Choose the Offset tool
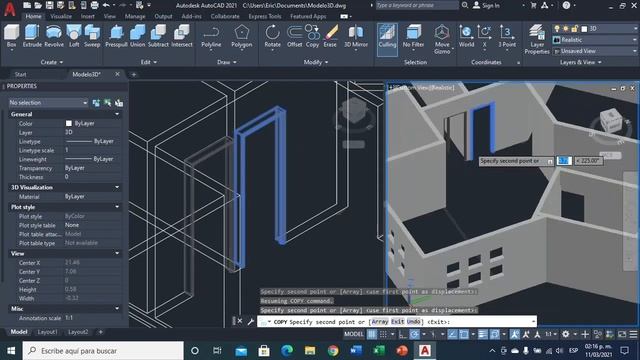This screenshot has width=640, height=360. (294, 36)
